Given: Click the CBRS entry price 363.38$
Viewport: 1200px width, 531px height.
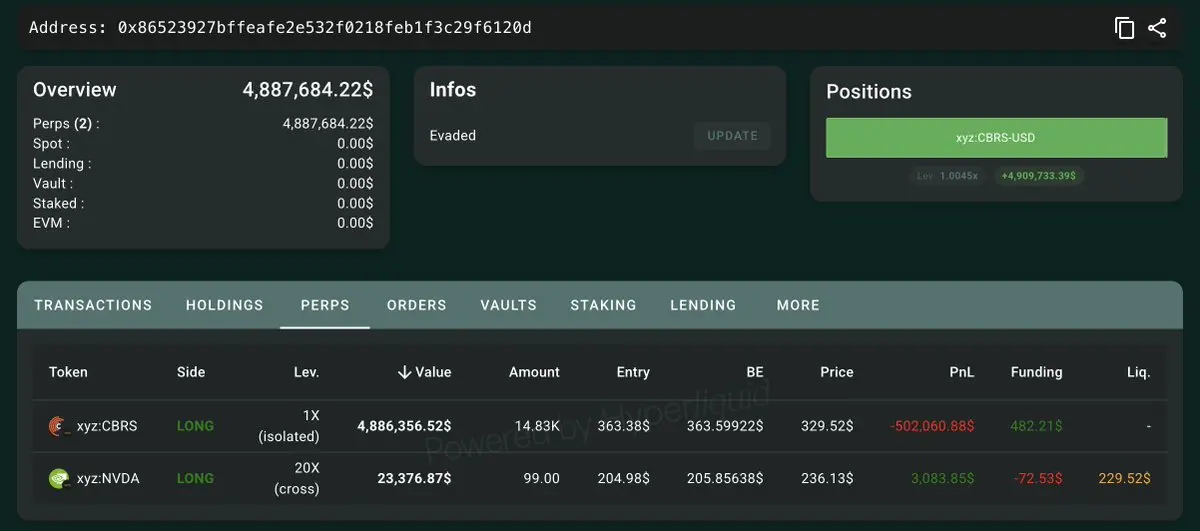Looking at the screenshot, I should point(622,426).
